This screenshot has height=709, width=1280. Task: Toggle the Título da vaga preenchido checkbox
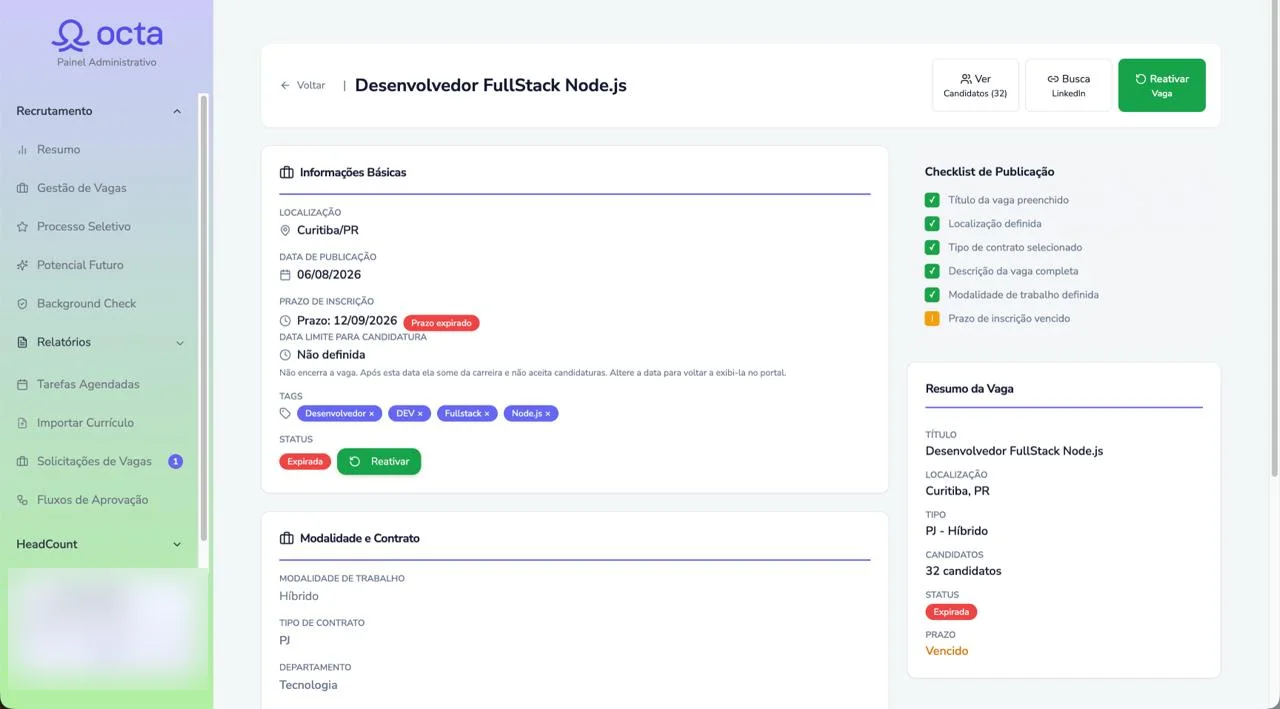tap(932, 200)
